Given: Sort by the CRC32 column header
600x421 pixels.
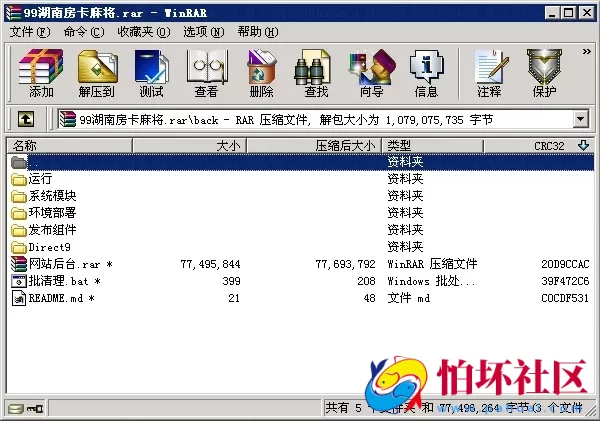Looking at the screenshot, I should point(538,146).
